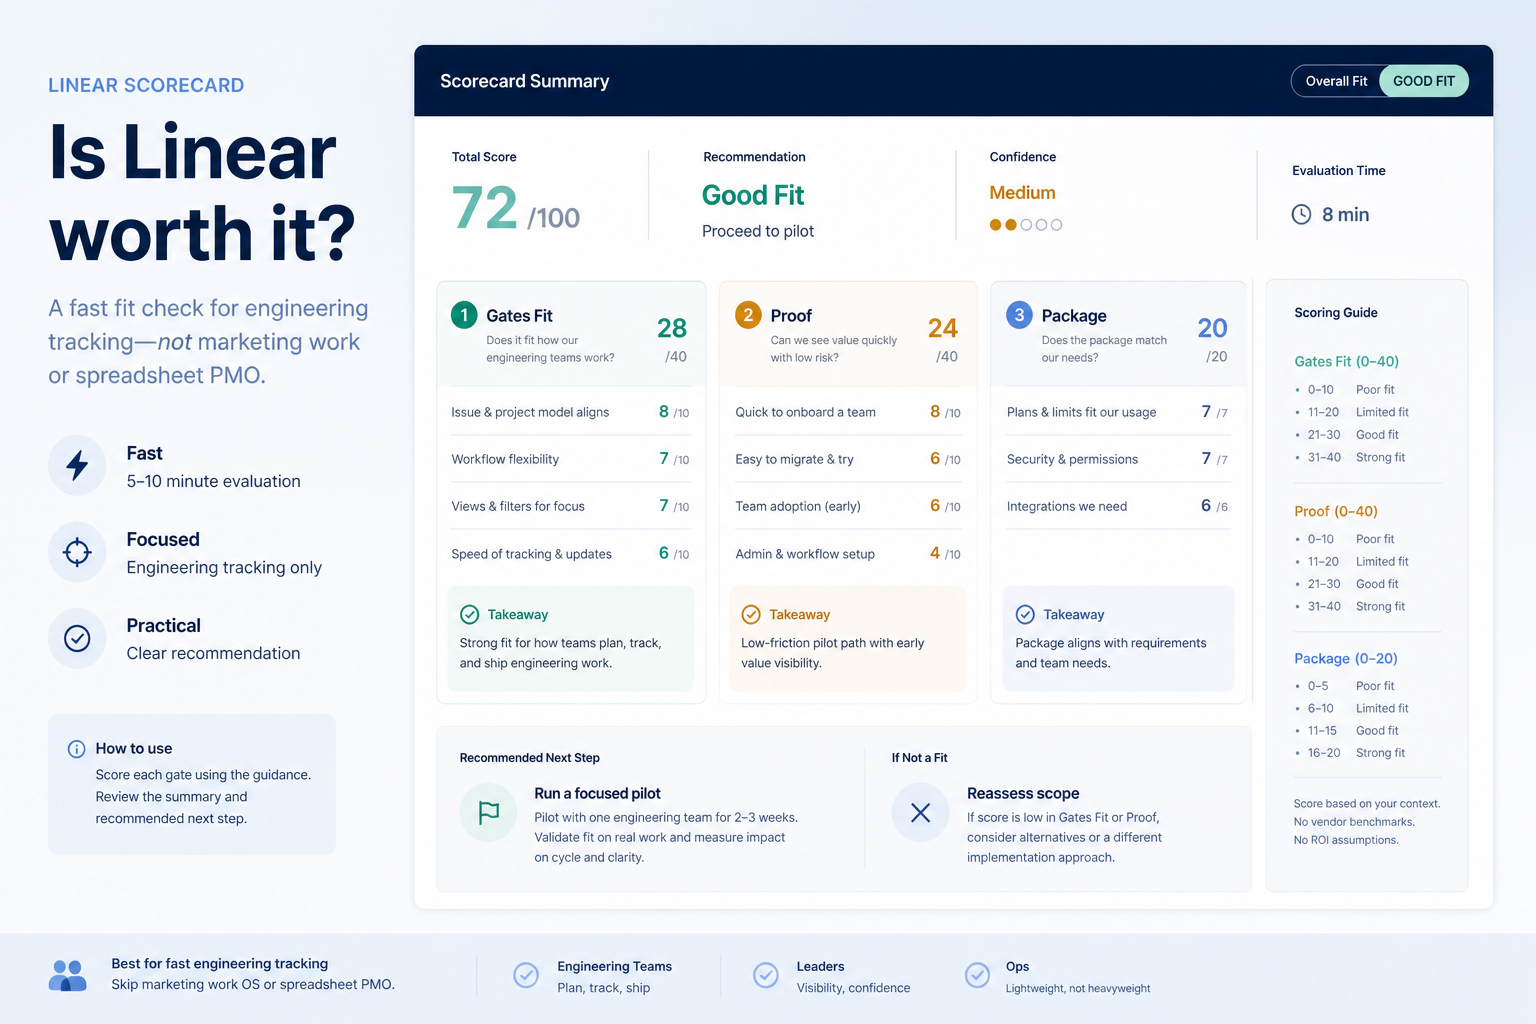
Task: Open the Scorecard Summary header title
Action: (525, 81)
